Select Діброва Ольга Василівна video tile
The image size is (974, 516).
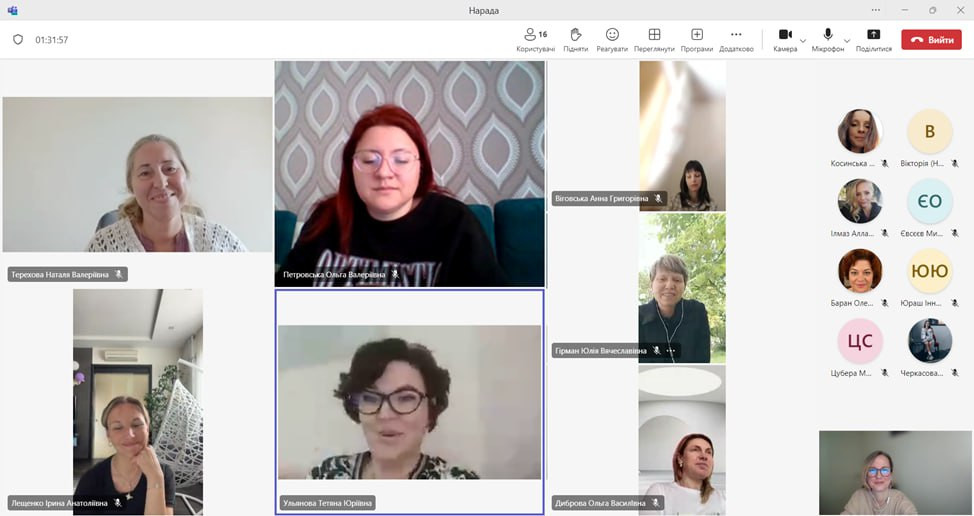coord(682,440)
